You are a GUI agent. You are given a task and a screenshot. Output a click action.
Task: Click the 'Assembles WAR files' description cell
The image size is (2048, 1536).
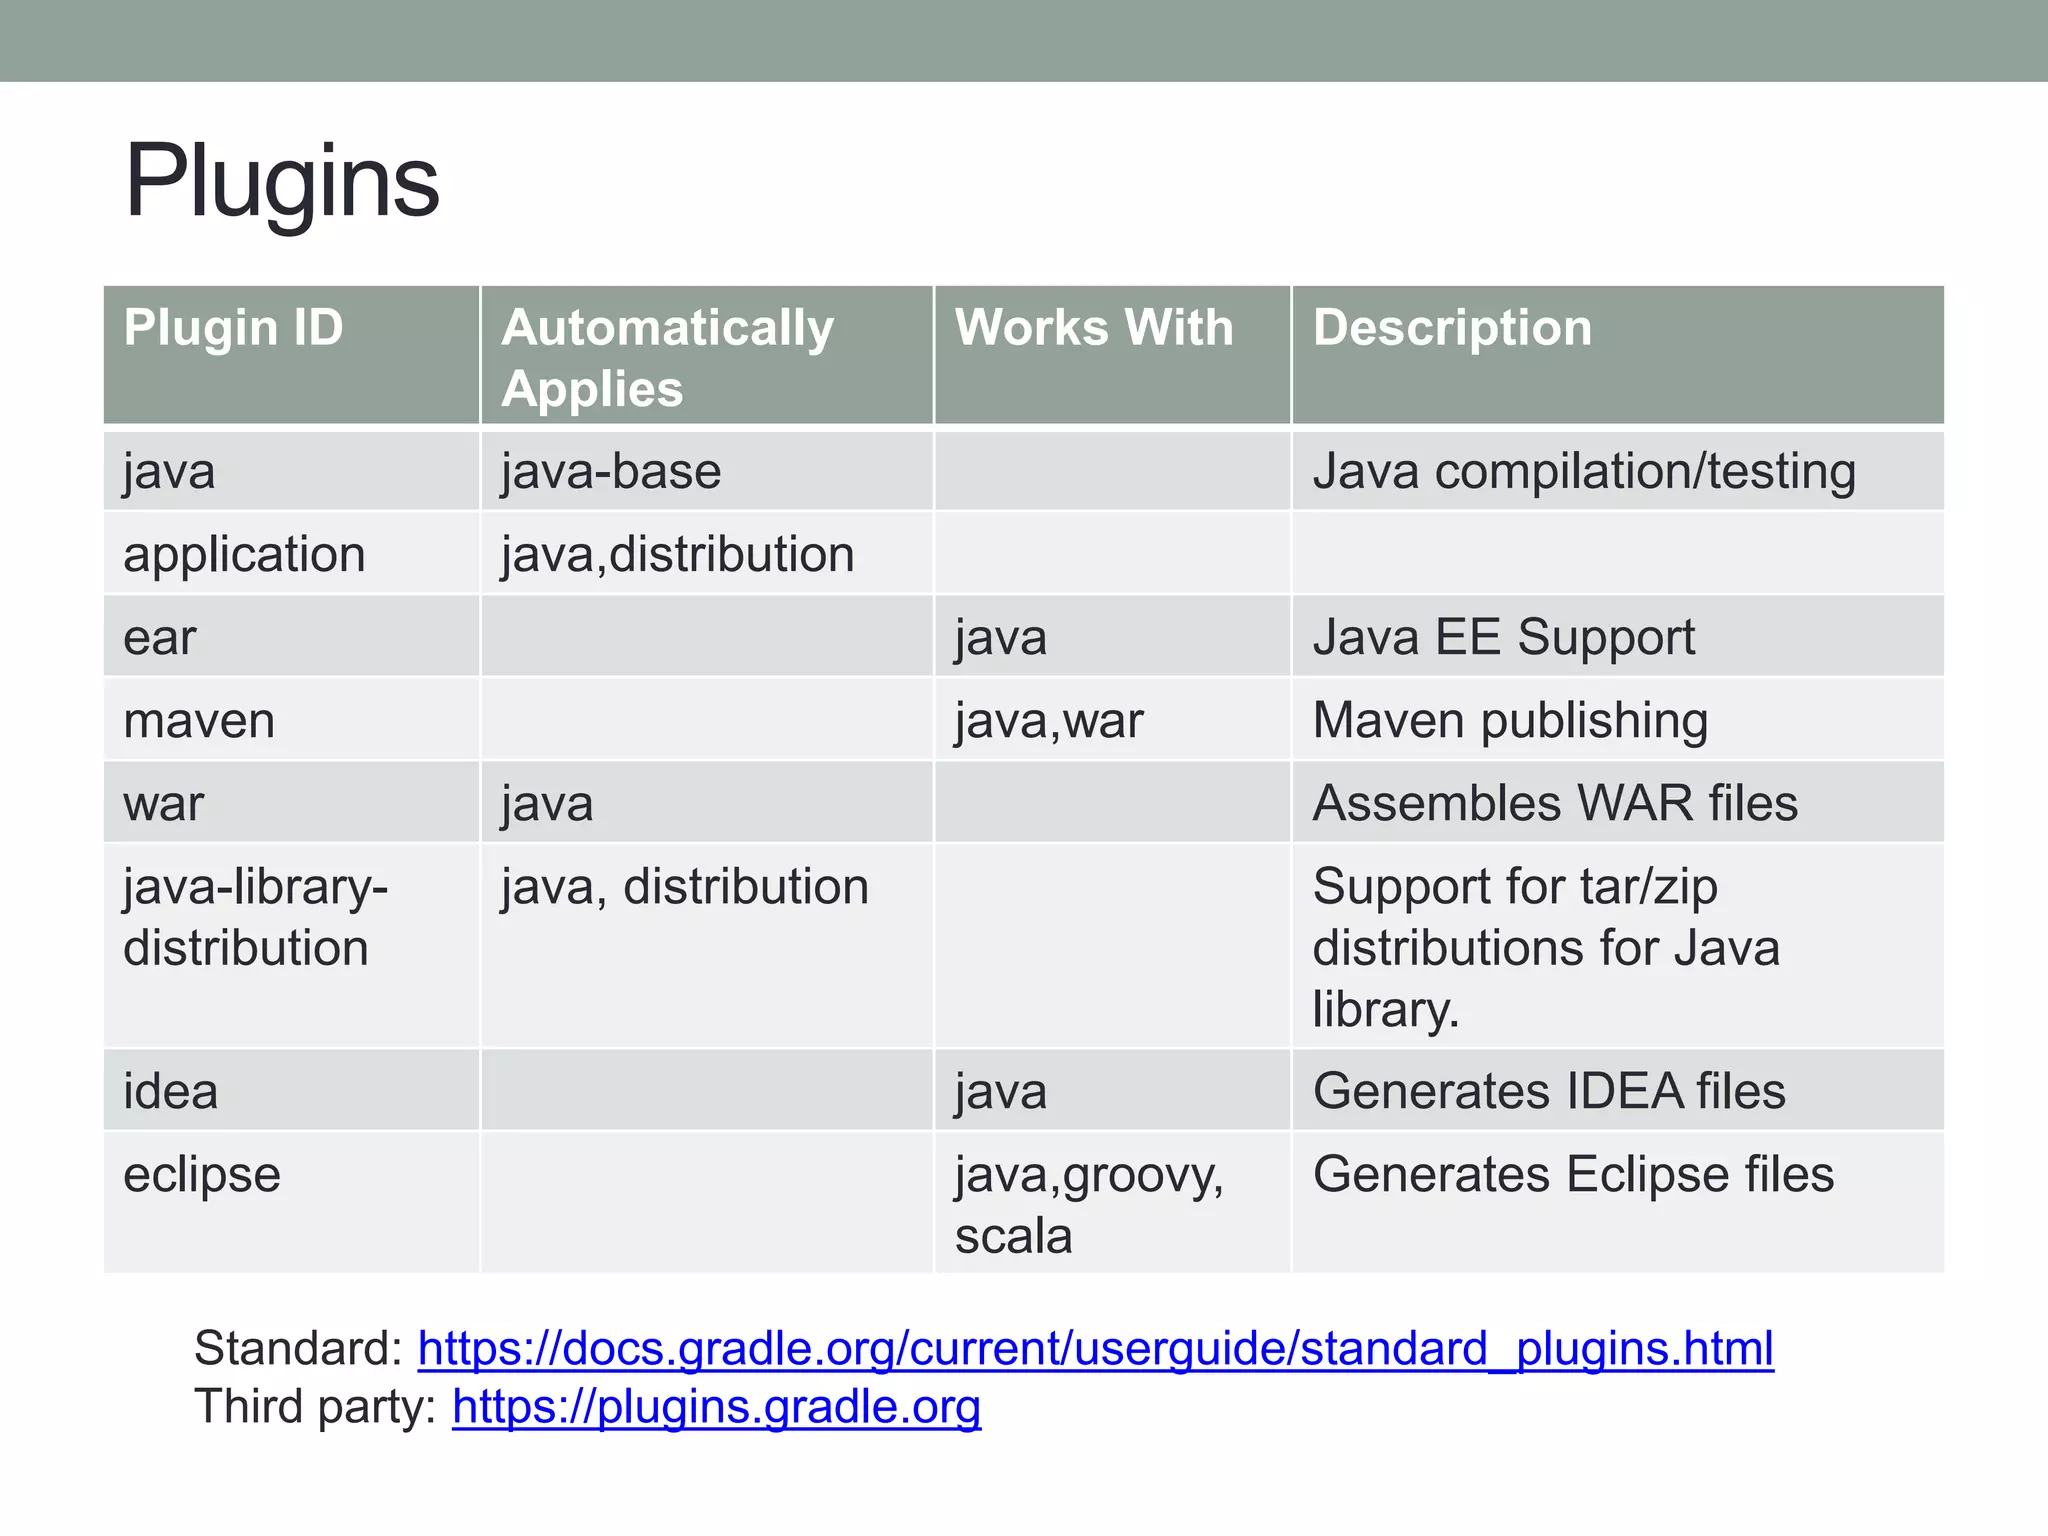pyautogui.click(x=1618, y=803)
